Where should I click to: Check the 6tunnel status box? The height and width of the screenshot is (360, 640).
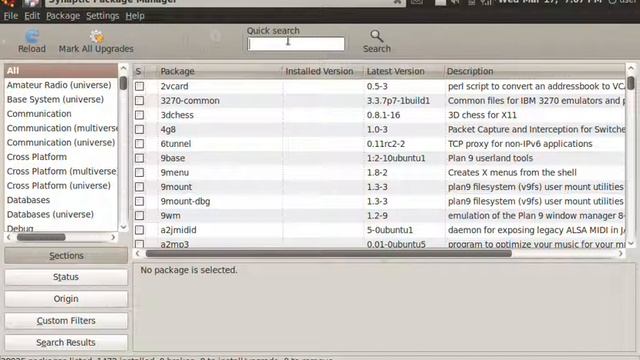pos(140,144)
